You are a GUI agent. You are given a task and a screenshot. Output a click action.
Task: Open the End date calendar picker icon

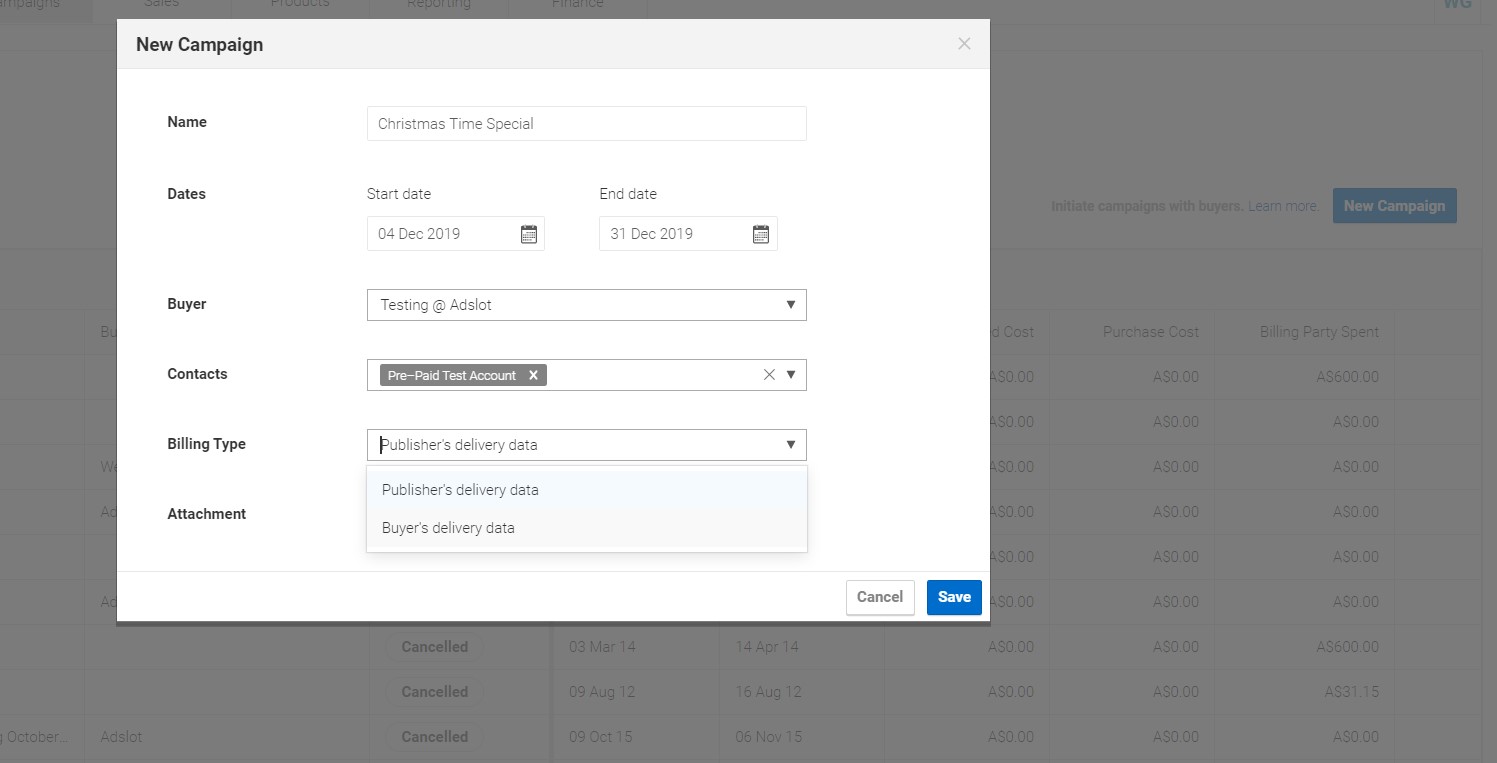coord(761,234)
